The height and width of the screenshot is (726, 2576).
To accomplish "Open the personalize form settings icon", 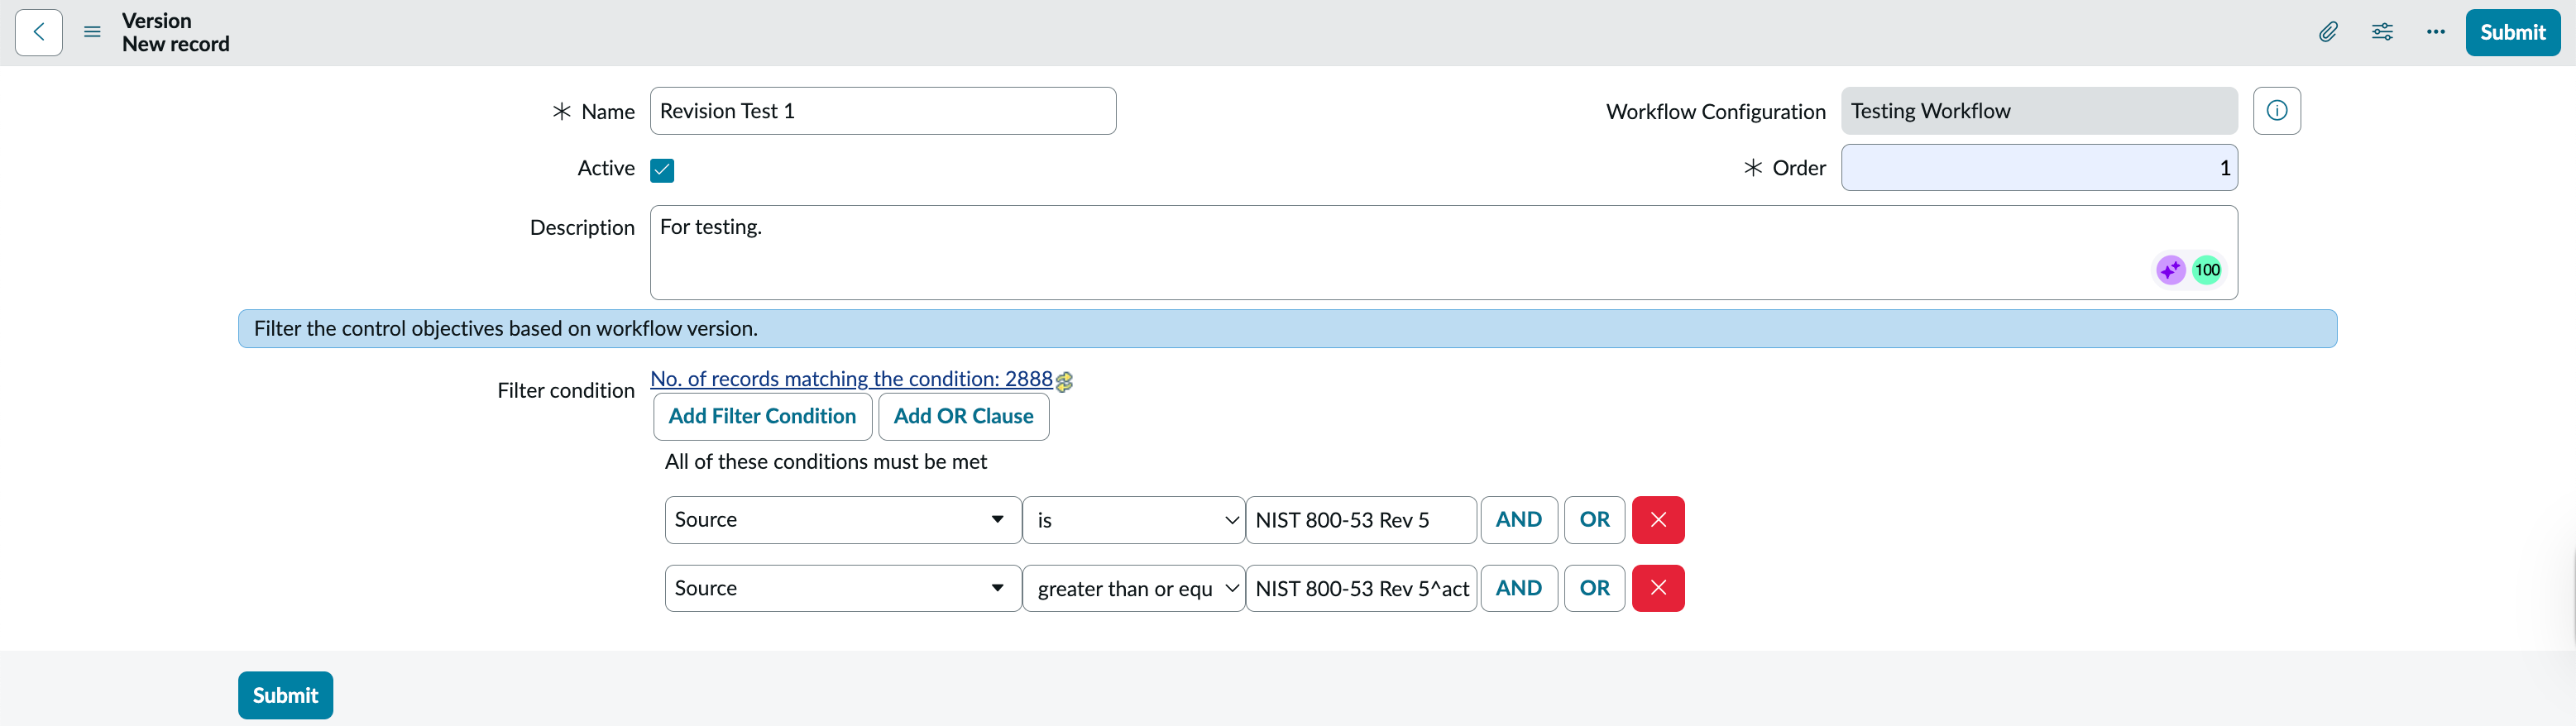I will tap(2382, 33).
